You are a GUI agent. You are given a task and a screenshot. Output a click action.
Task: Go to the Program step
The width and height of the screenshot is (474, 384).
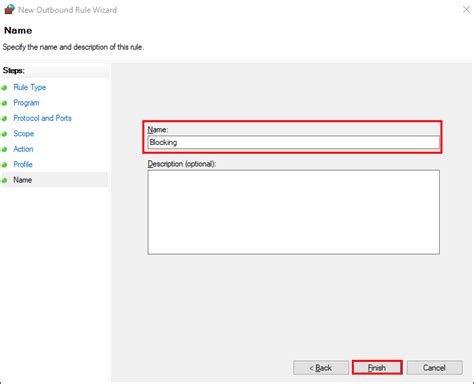click(26, 103)
